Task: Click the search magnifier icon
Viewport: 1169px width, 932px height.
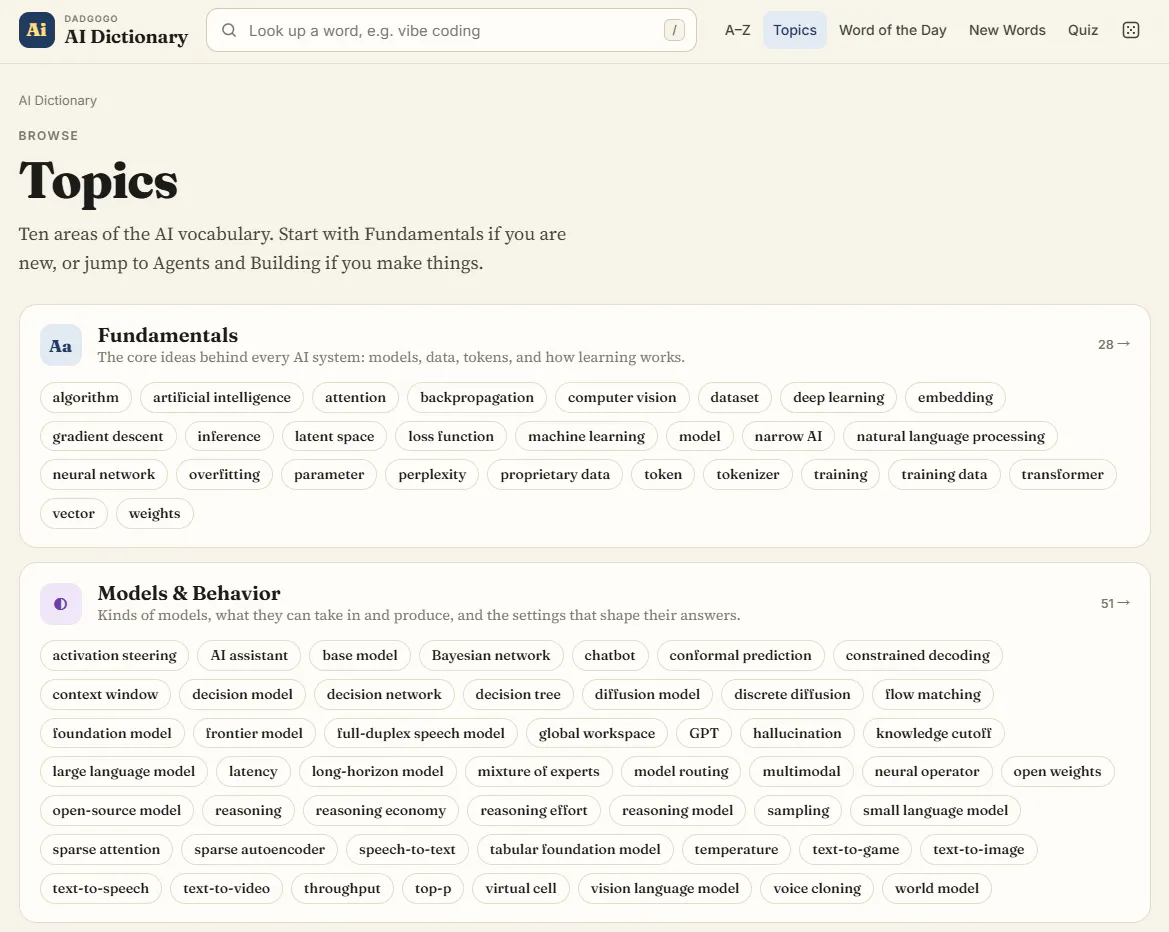Action: click(x=229, y=31)
